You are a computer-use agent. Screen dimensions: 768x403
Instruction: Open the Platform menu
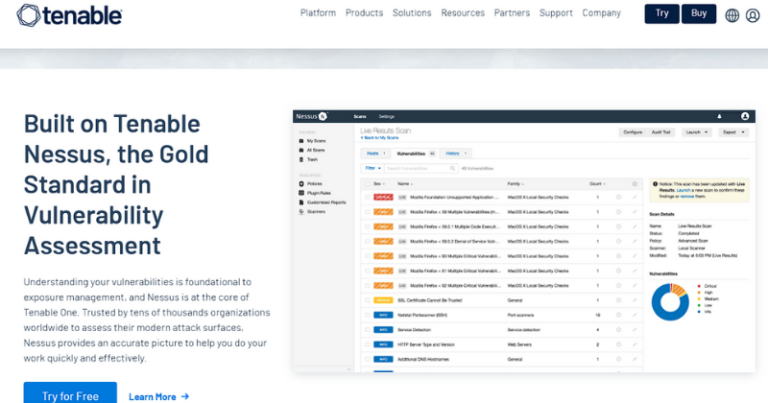click(x=318, y=13)
